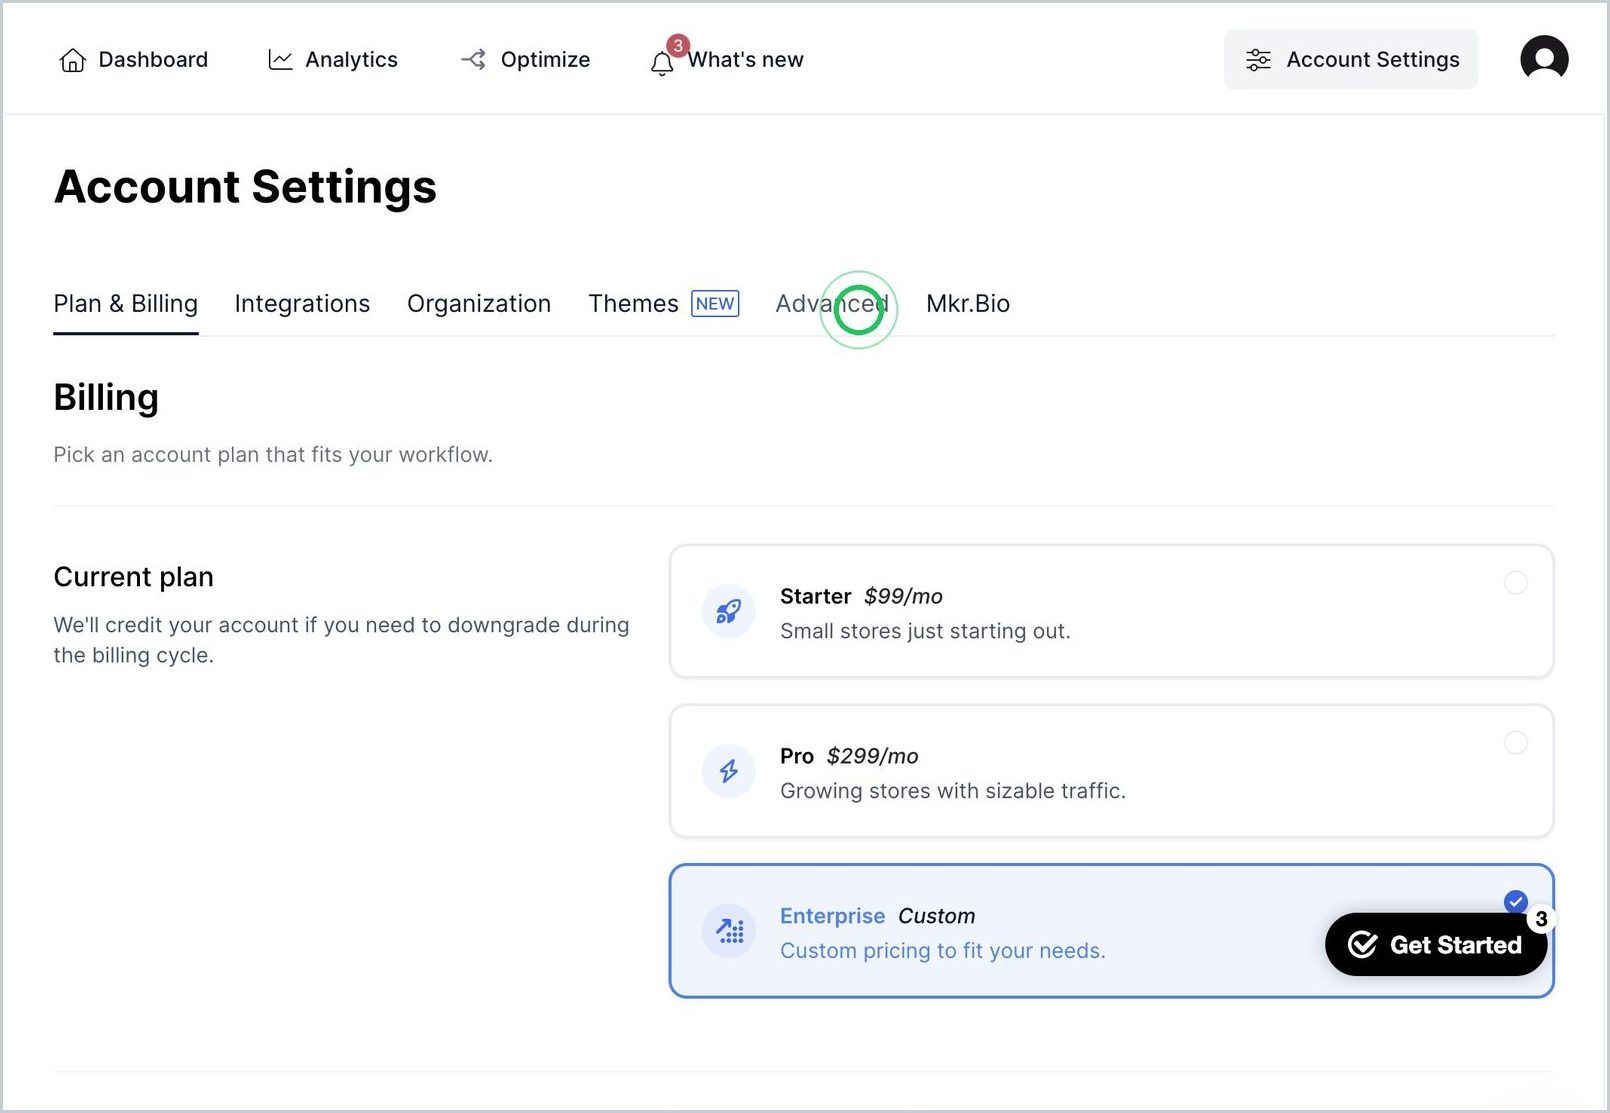Screen dimensions: 1610x1113
Task: Click "Pick an account plan" description text
Action: pos(273,455)
